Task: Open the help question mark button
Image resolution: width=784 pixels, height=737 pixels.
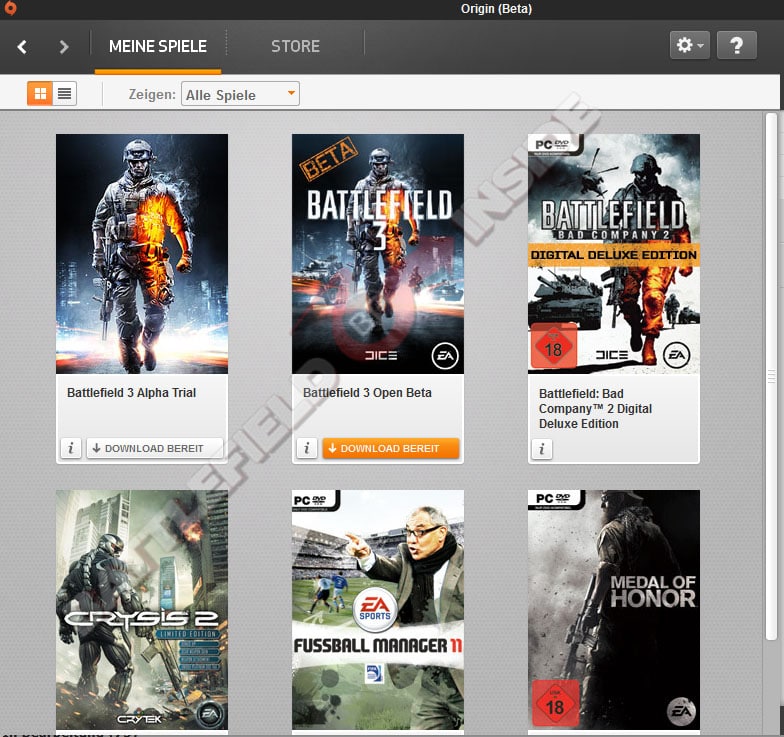Action: coord(736,45)
